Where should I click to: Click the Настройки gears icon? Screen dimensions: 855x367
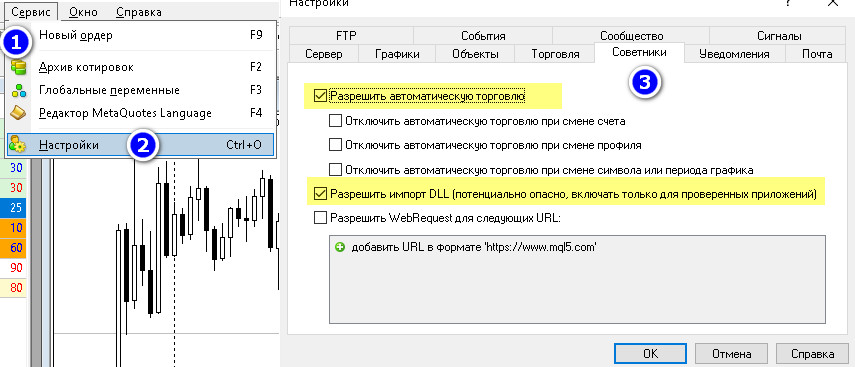[18, 145]
